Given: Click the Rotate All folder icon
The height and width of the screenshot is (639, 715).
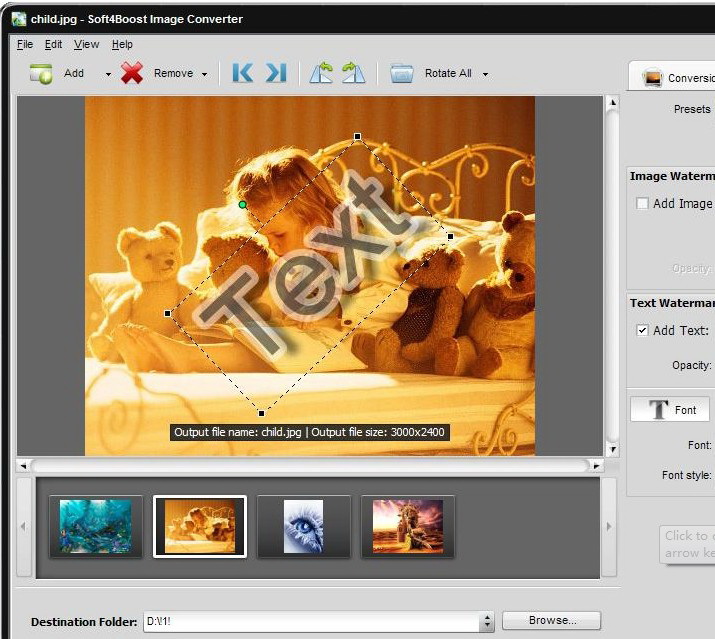Looking at the screenshot, I should tap(402, 73).
